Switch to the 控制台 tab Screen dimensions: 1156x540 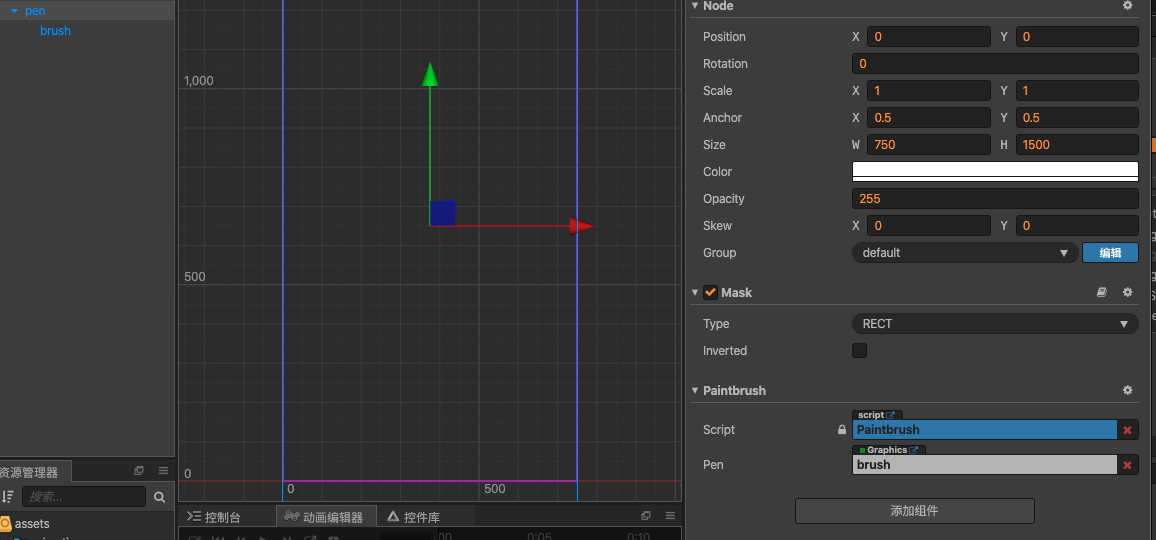pos(215,517)
